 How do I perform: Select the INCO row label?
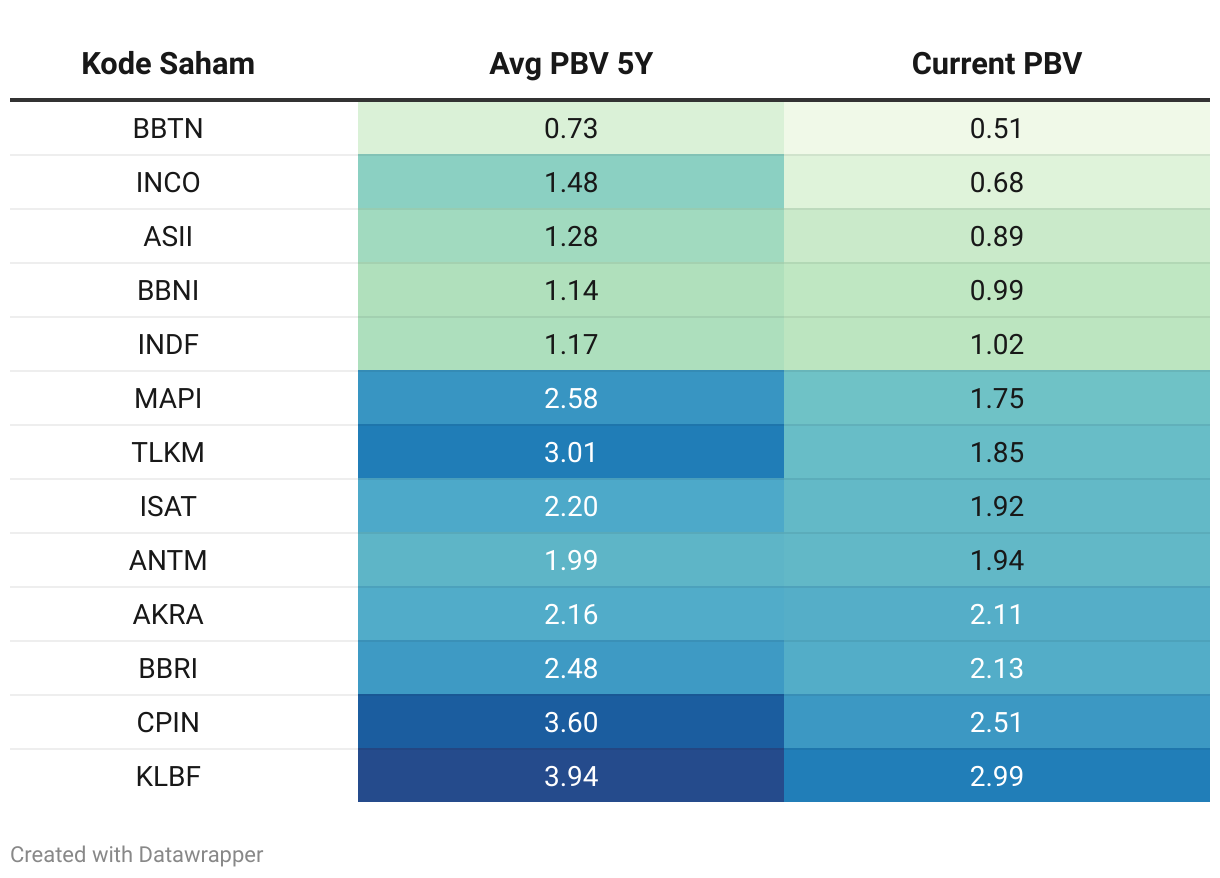pyautogui.click(x=168, y=183)
